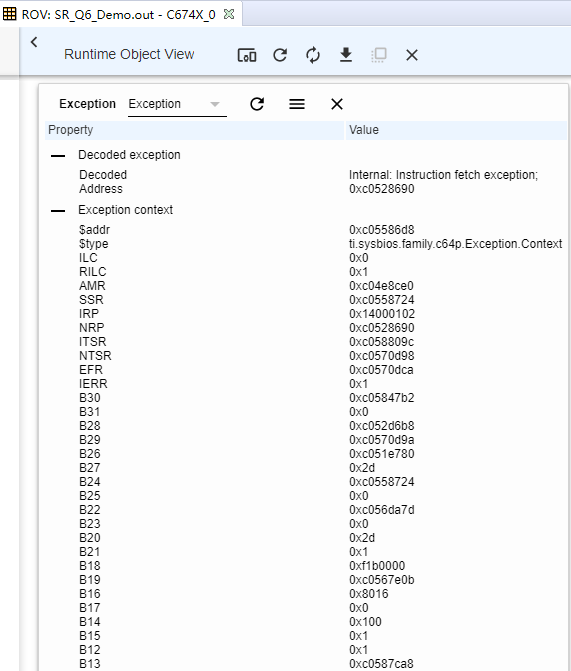571x671 pixels.
Task: Collapse the Exception context section
Action: [58, 211]
